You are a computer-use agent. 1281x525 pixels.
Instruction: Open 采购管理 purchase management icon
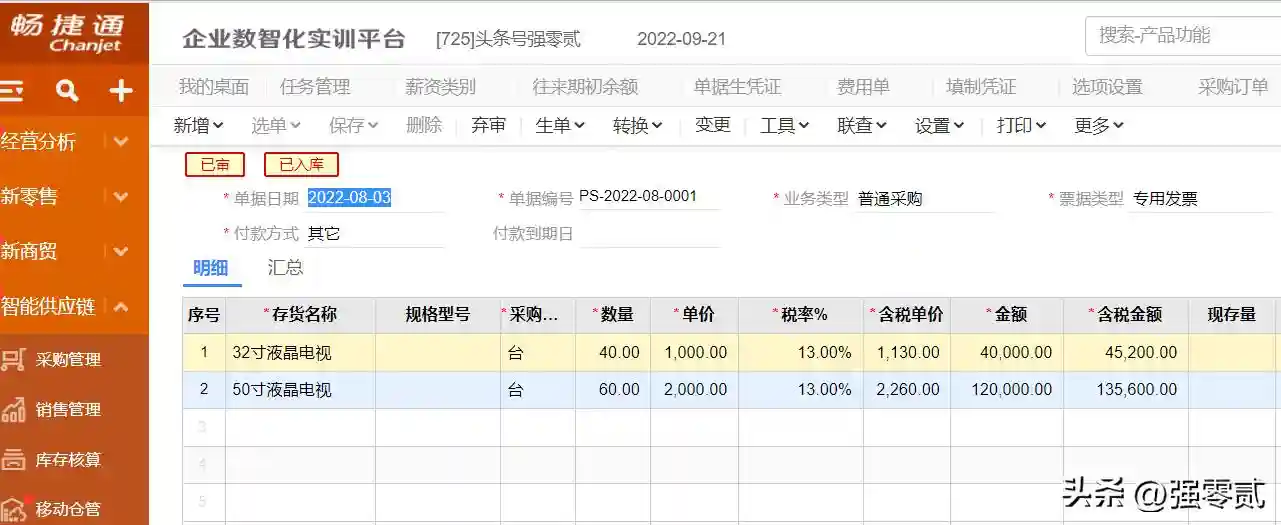14,360
